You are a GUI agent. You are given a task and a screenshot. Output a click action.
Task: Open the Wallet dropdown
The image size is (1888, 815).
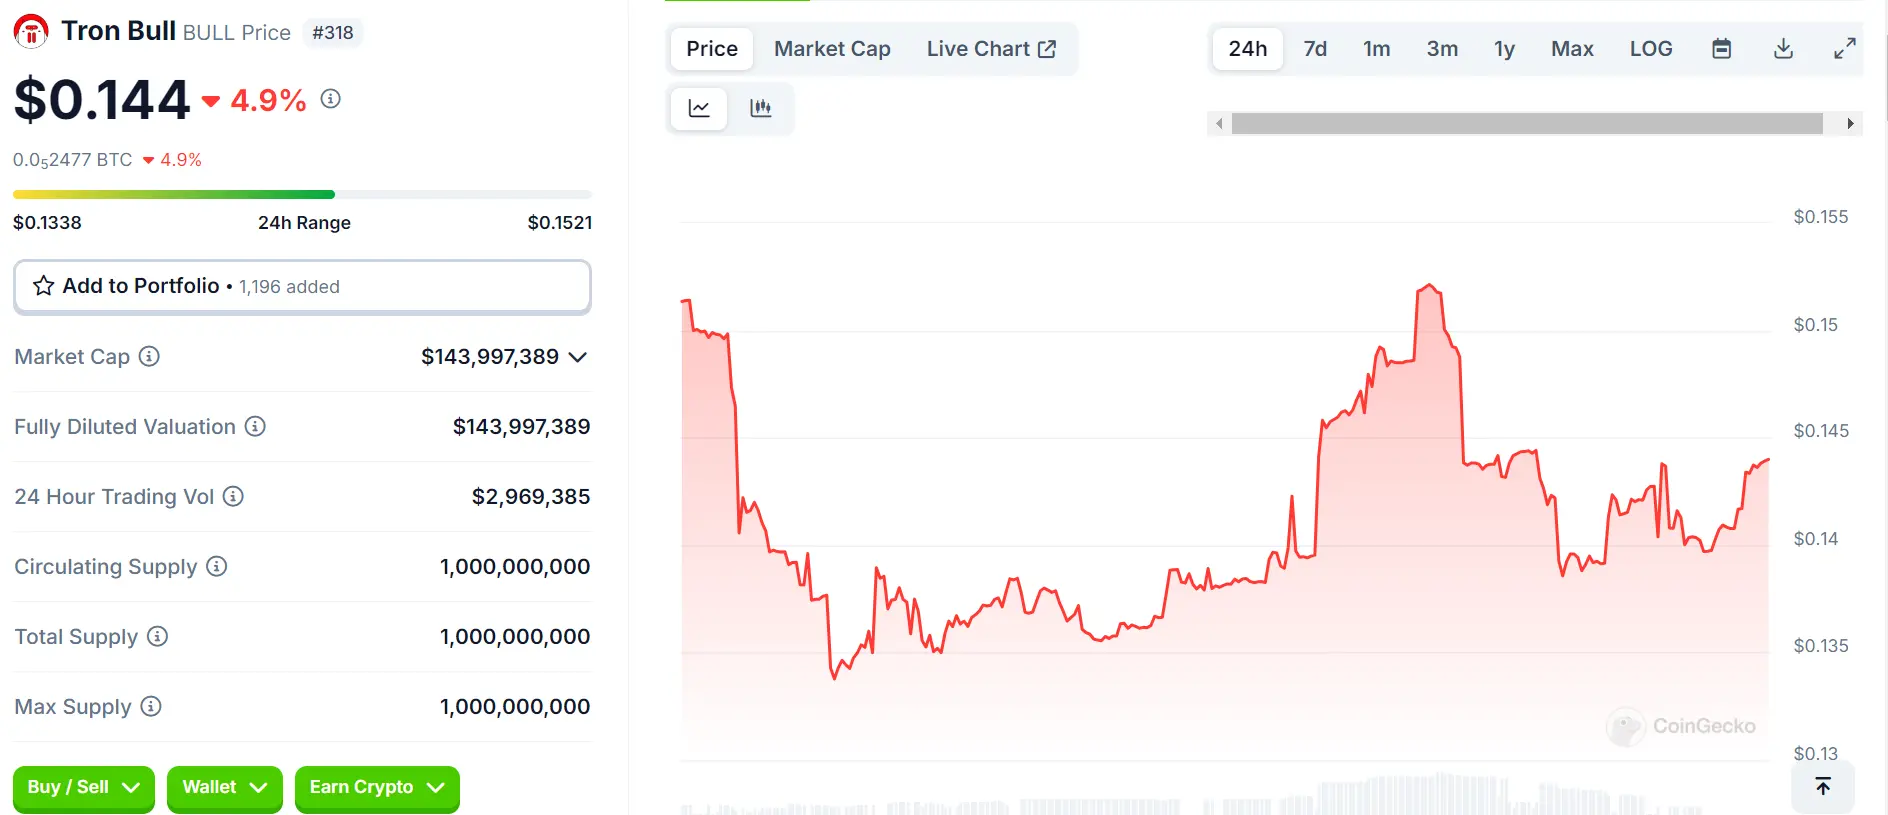click(x=225, y=788)
